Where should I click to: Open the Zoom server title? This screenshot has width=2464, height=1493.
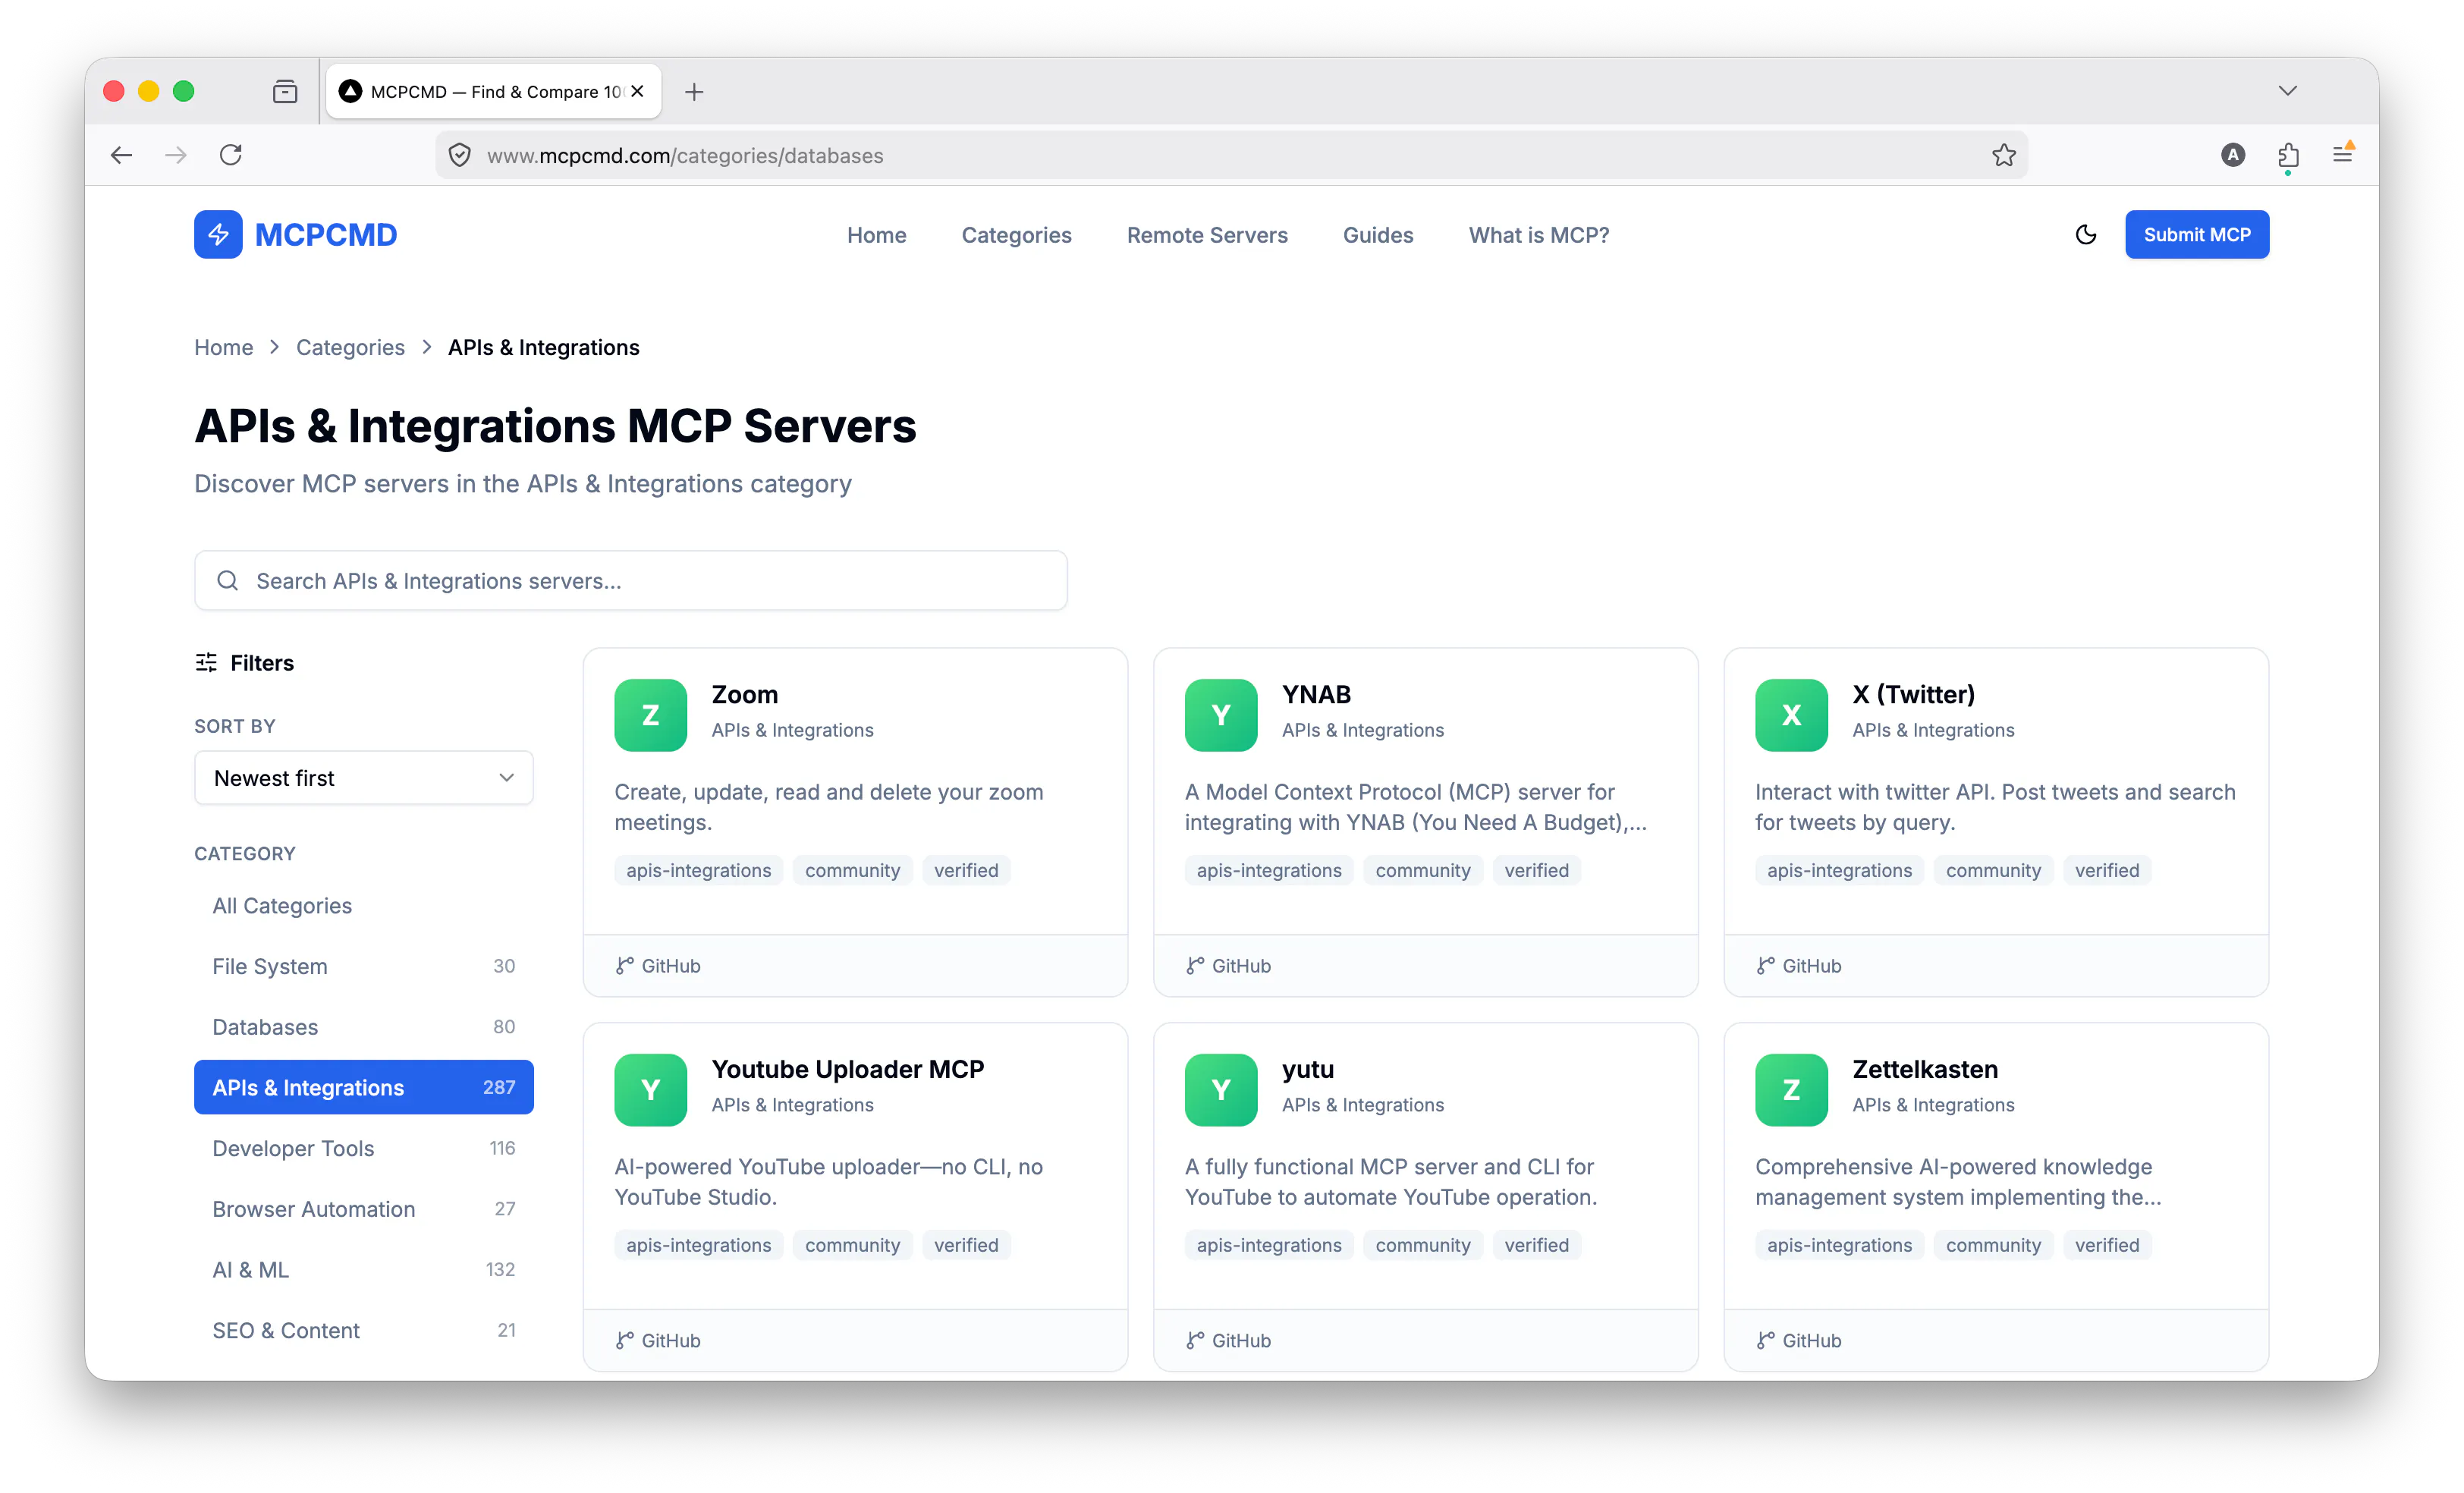pyautogui.click(x=744, y=694)
